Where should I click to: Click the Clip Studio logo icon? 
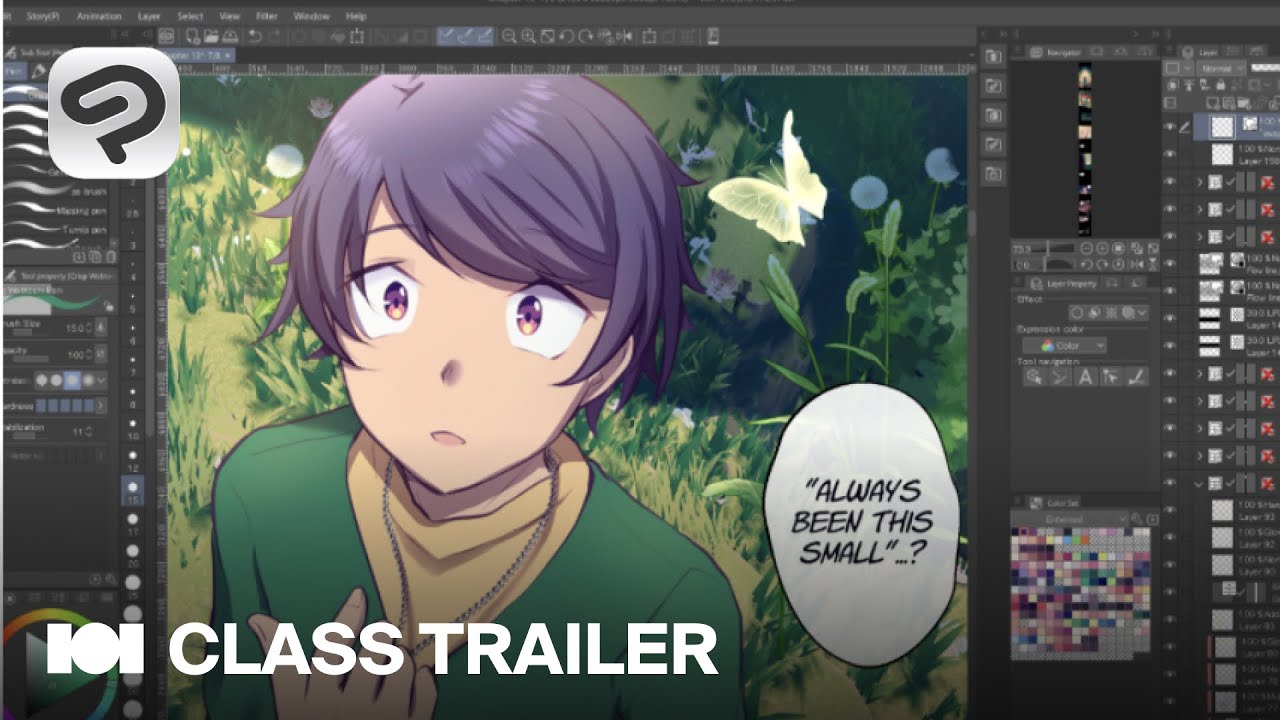[113, 112]
